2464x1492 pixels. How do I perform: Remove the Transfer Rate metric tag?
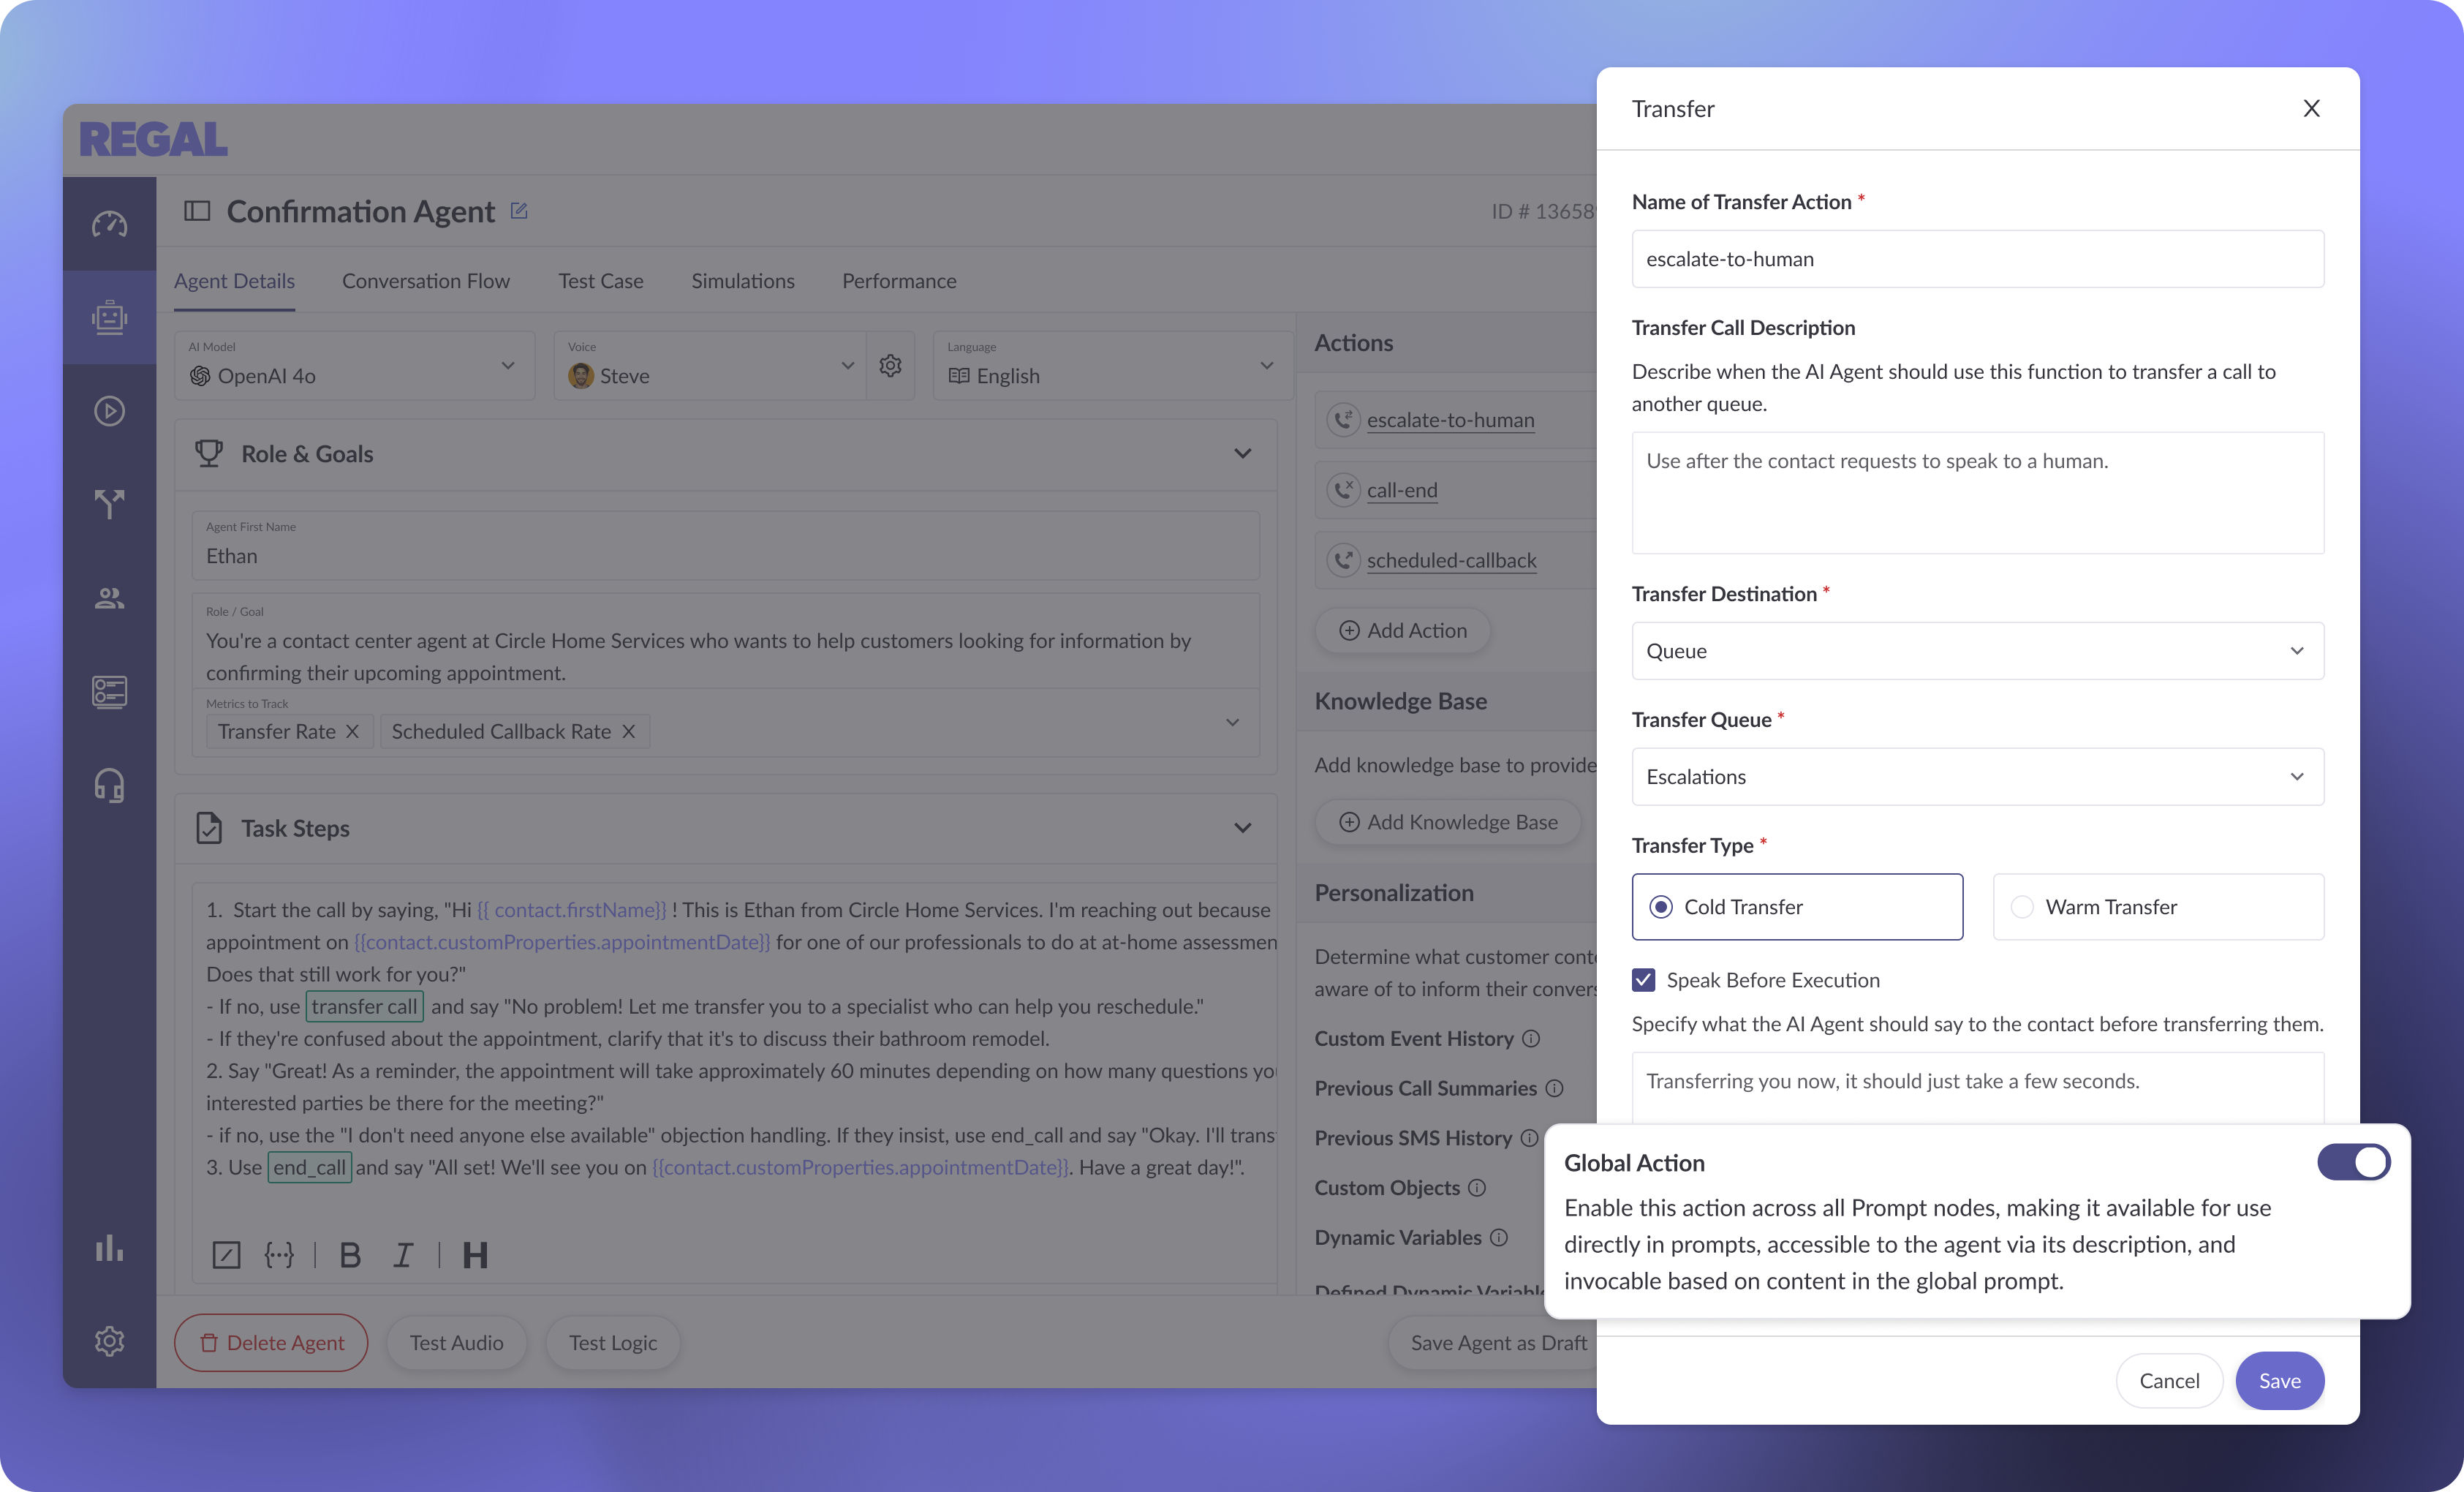pos(352,732)
